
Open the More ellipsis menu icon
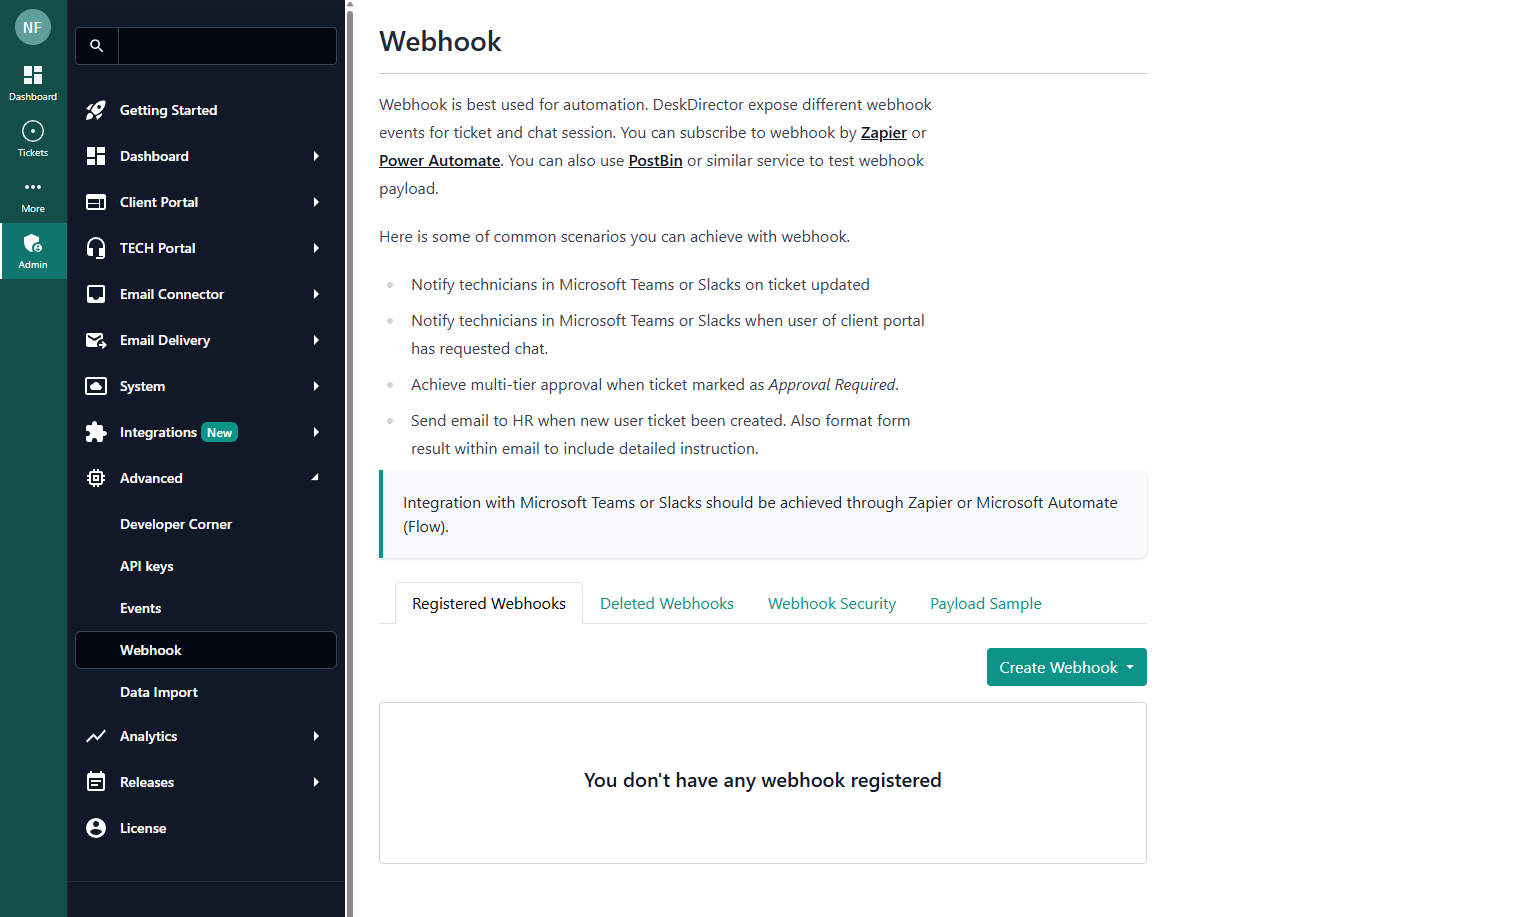click(33, 187)
